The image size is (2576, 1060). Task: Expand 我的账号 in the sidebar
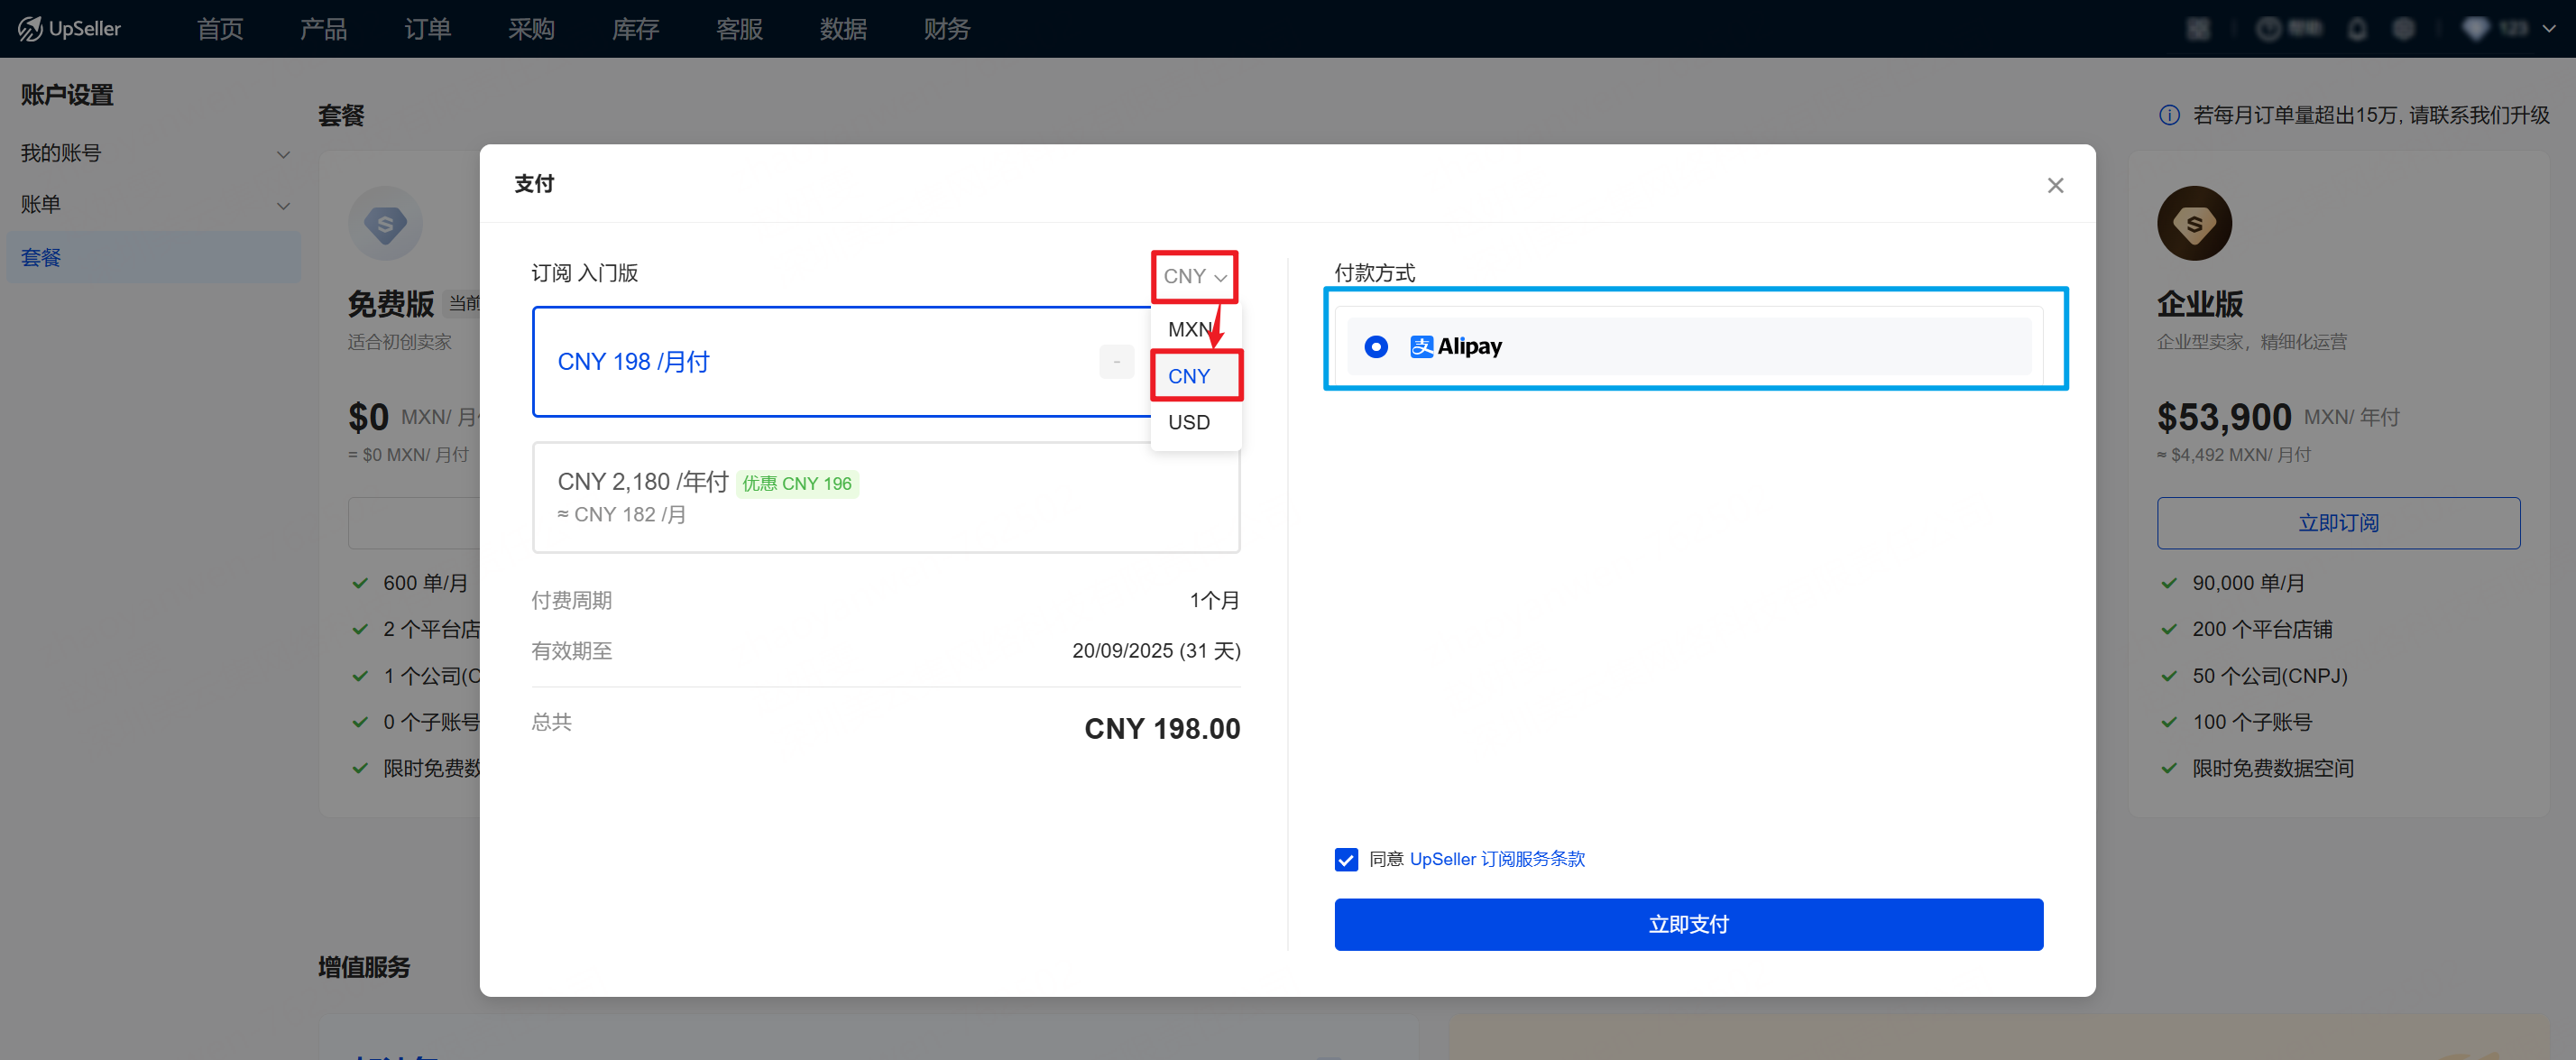click(x=155, y=153)
